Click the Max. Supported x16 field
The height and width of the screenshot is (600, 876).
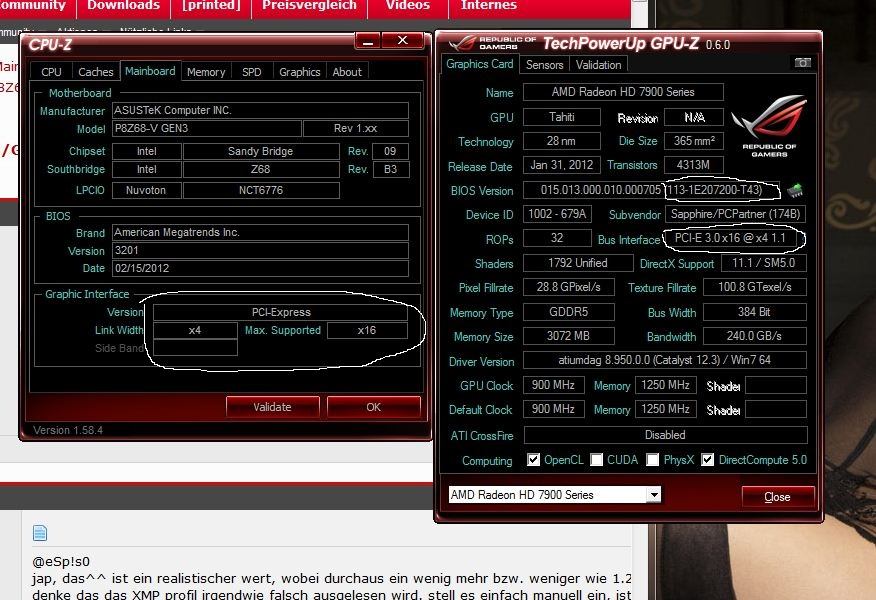click(x=367, y=330)
